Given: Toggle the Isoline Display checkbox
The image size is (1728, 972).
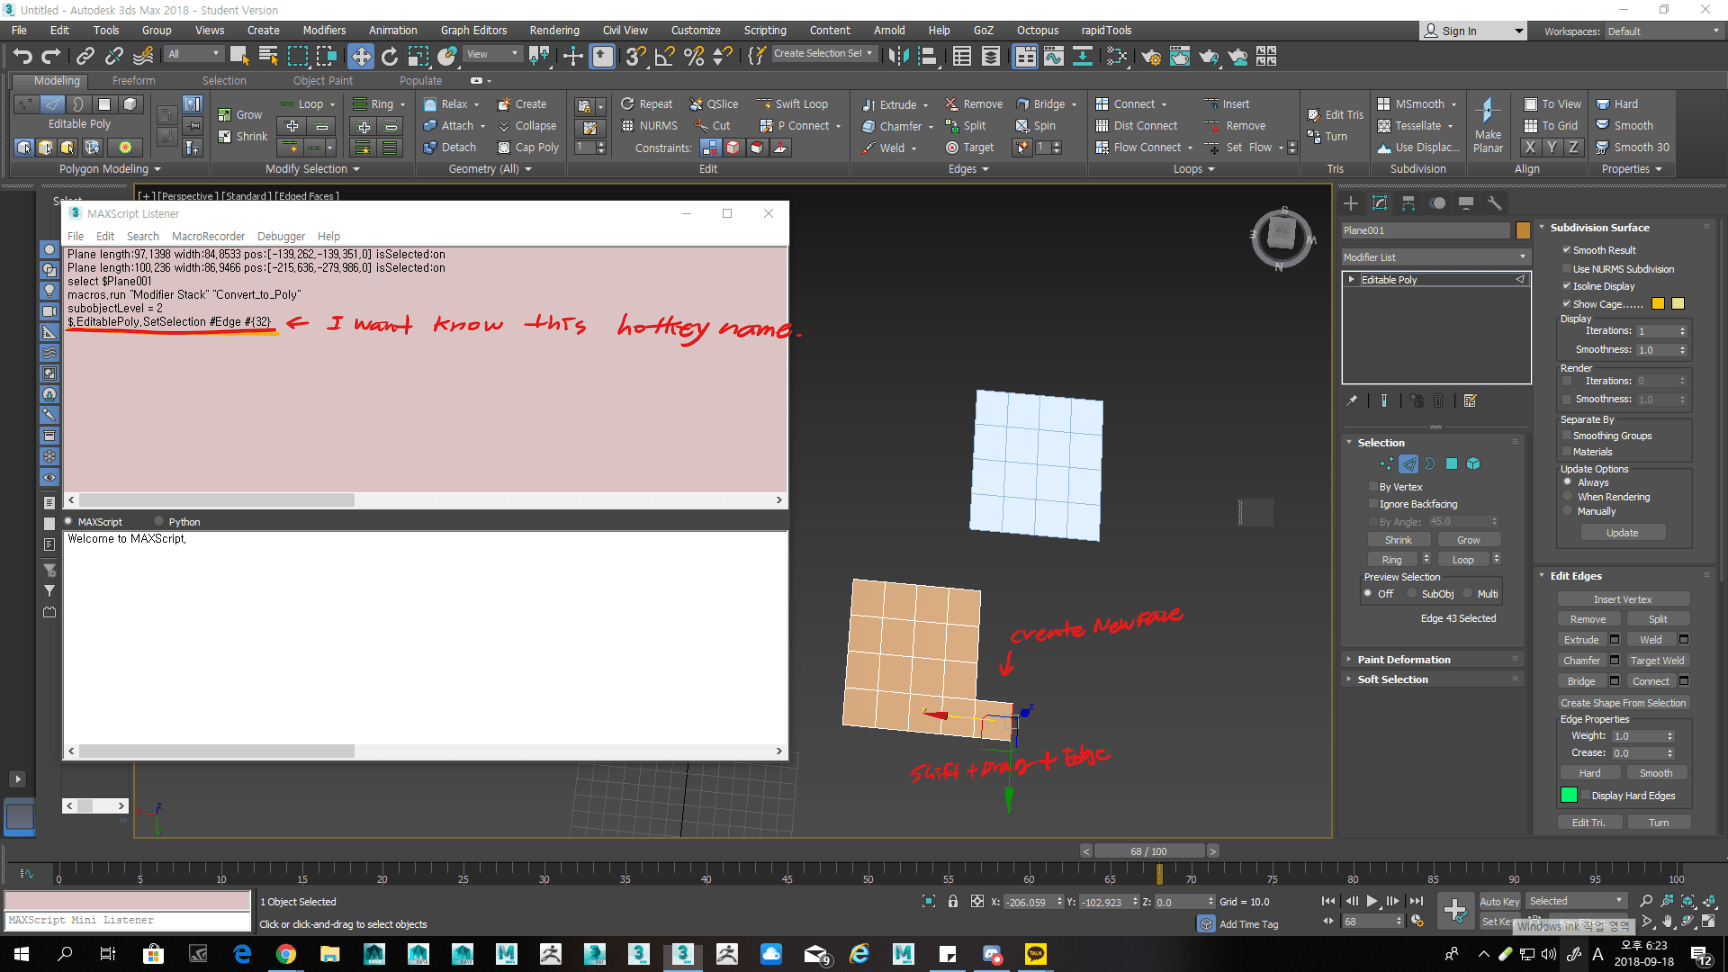Looking at the screenshot, I should pyautogui.click(x=1567, y=286).
